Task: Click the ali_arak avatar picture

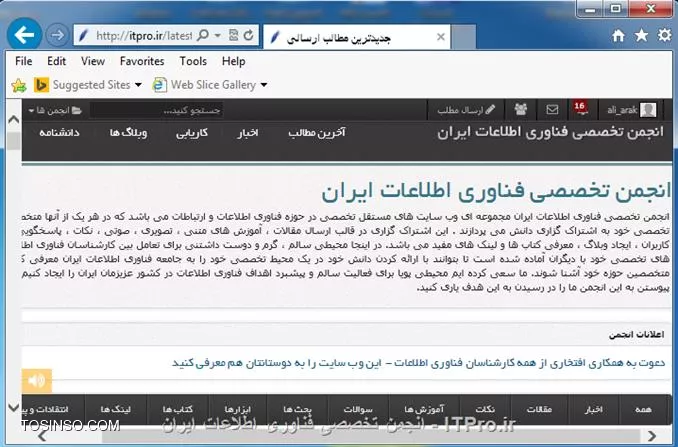Action: tap(648, 110)
